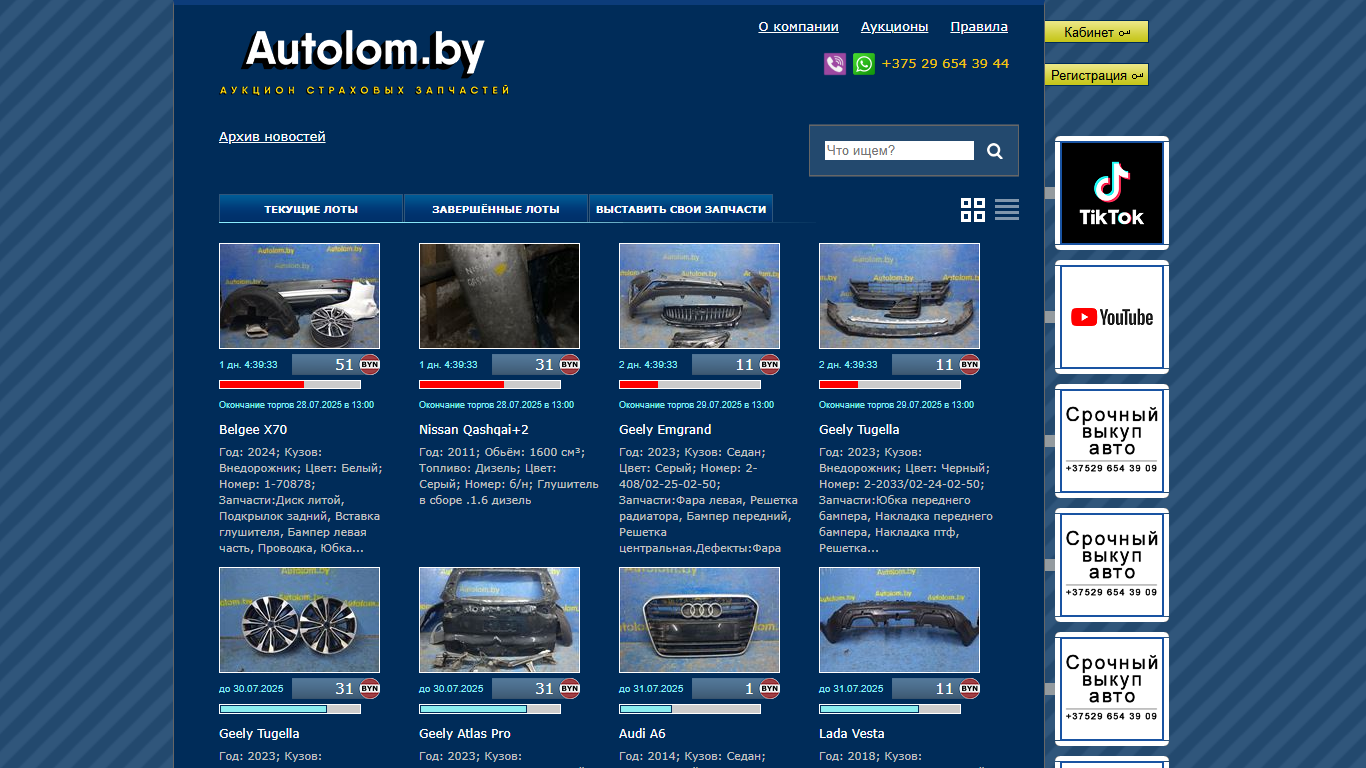Click BYN currency icon on Nissan Qashqai+2
The height and width of the screenshot is (768, 1366).
click(570, 364)
